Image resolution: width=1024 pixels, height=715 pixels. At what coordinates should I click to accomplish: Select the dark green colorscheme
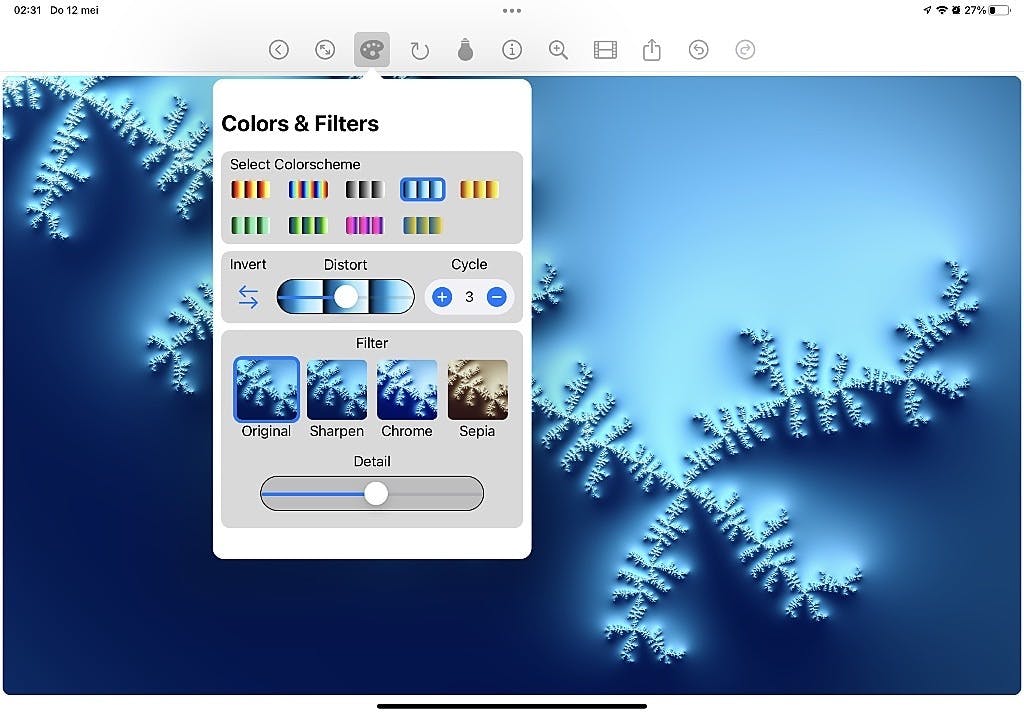(x=308, y=225)
